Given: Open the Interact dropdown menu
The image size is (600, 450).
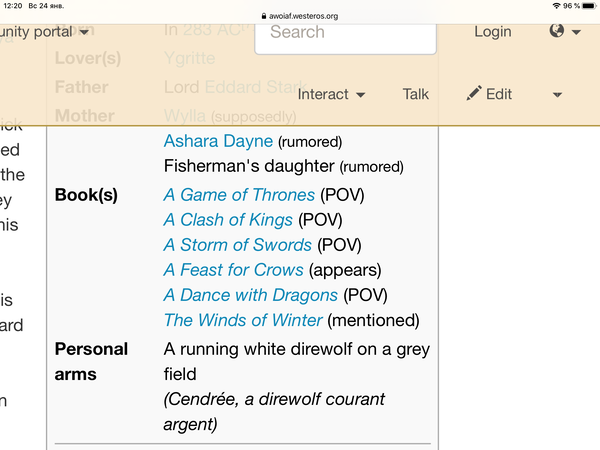Looking at the screenshot, I should [x=331, y=94].
